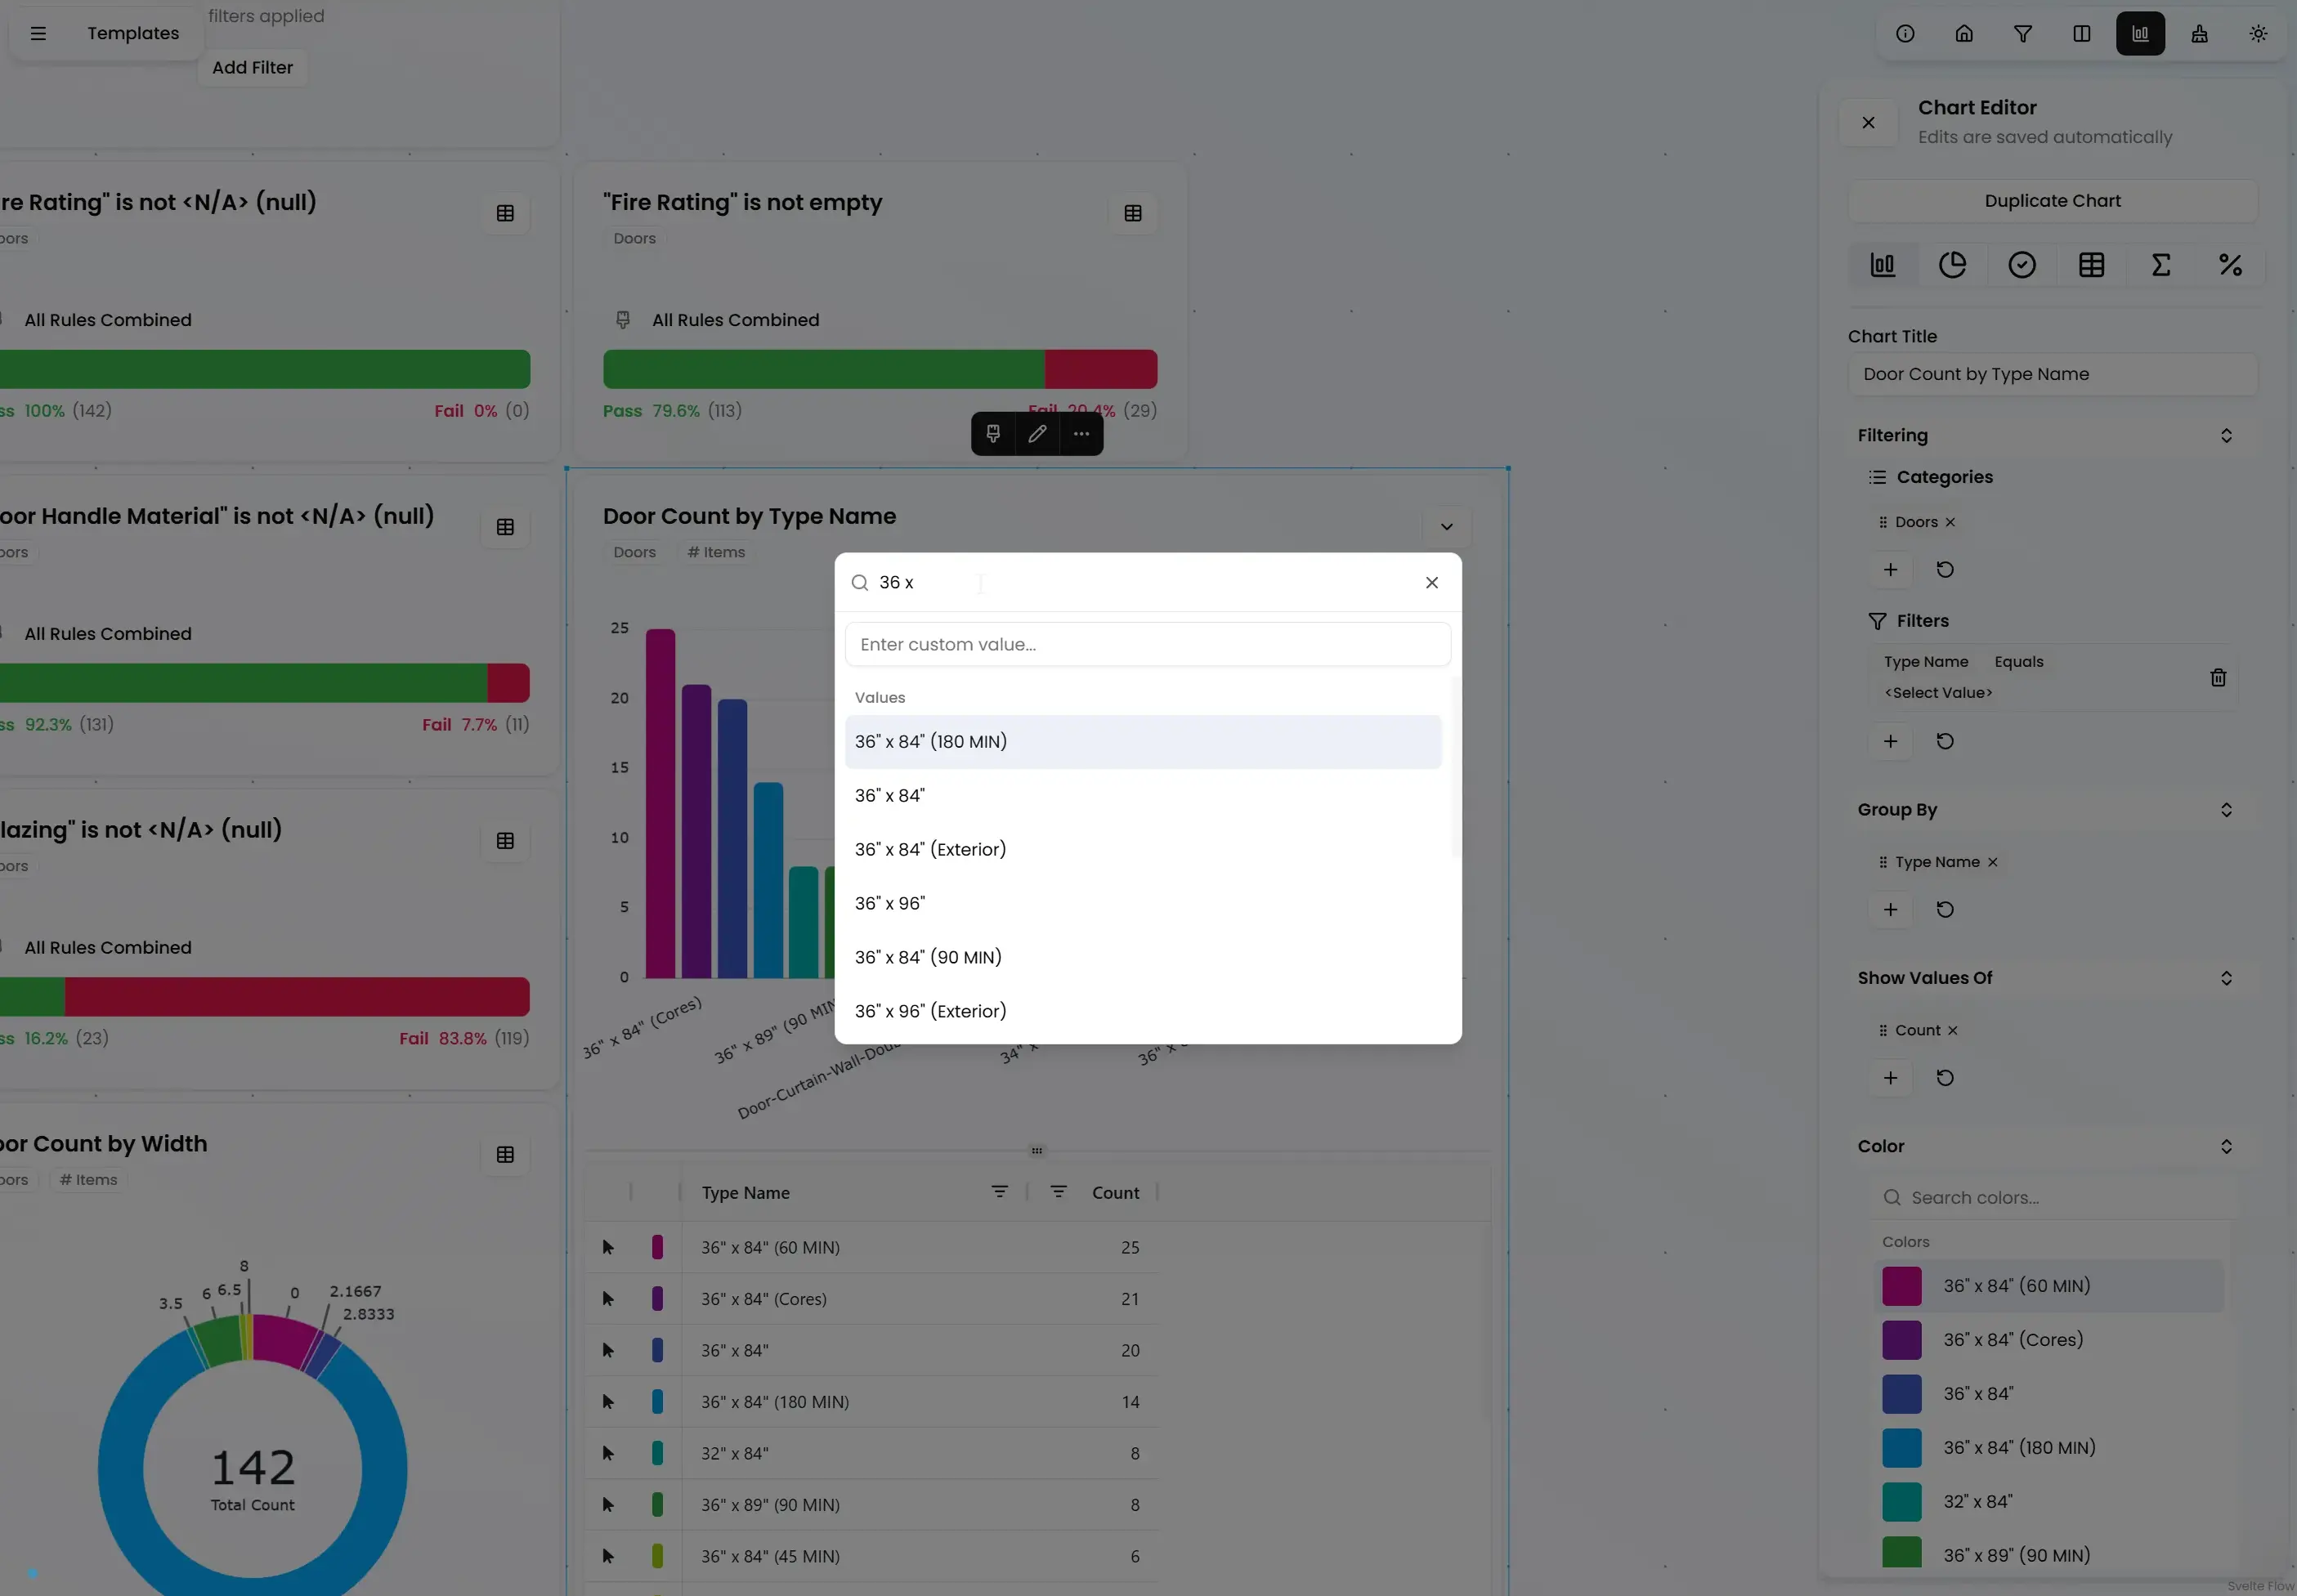The image size is (2297, 1596).
Task: Collapse the Filtering section
Action: point(2225,436)
